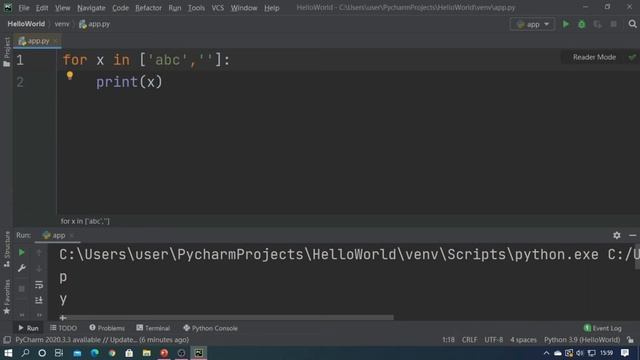Click the Stop square icon in the Run panel

22,289
